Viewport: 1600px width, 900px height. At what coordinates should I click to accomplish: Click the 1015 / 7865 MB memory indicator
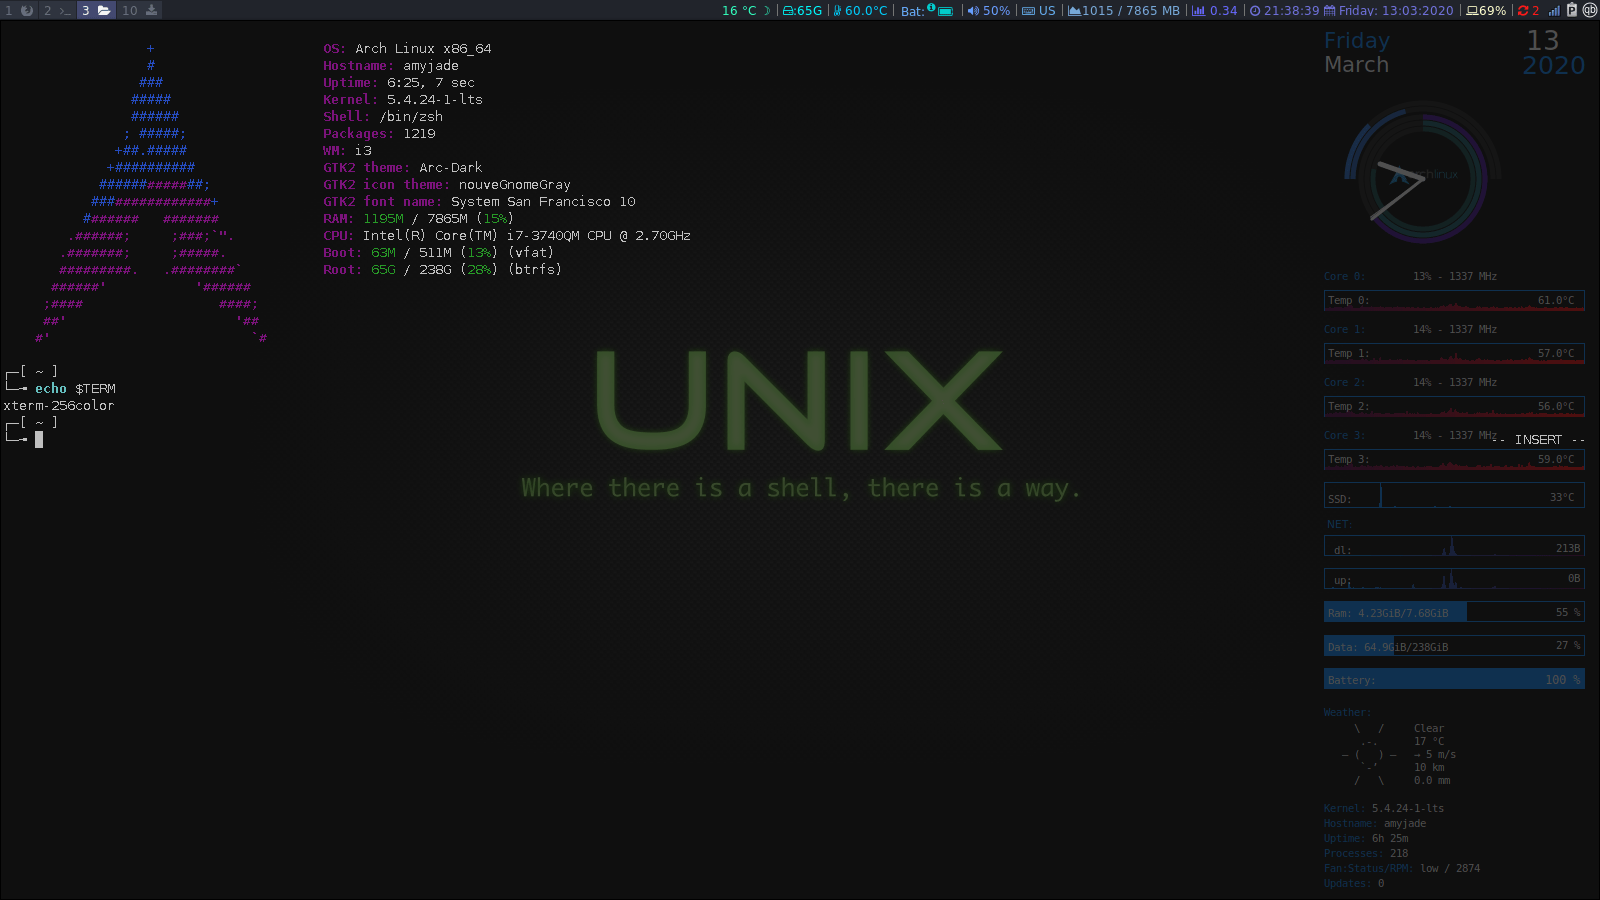pyautogui.click(x=1124, y=11)
